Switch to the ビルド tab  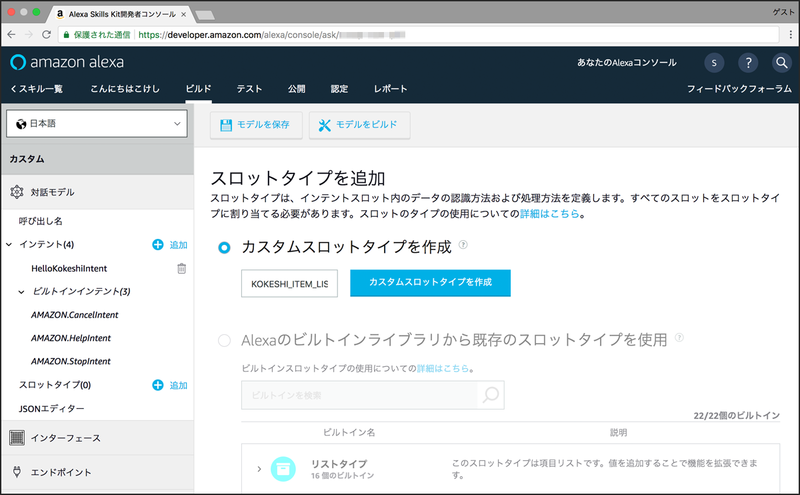click(x=198, y=89)
